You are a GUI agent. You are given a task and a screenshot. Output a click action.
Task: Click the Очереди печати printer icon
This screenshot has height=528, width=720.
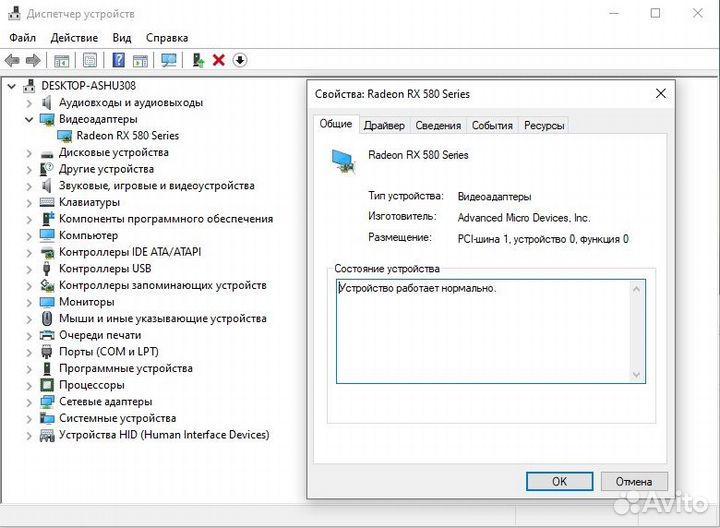(47, 335)
